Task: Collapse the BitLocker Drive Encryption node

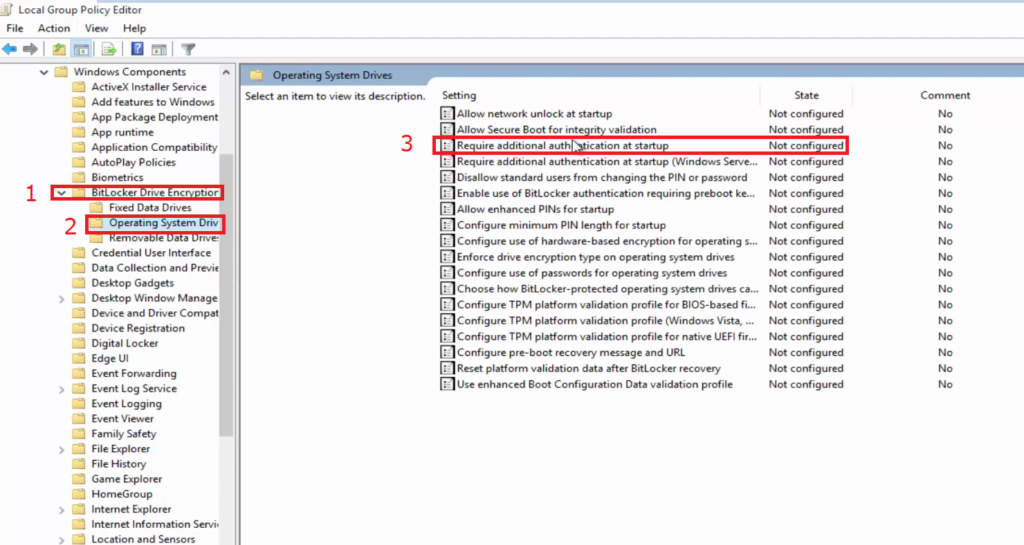Action: 61,193
